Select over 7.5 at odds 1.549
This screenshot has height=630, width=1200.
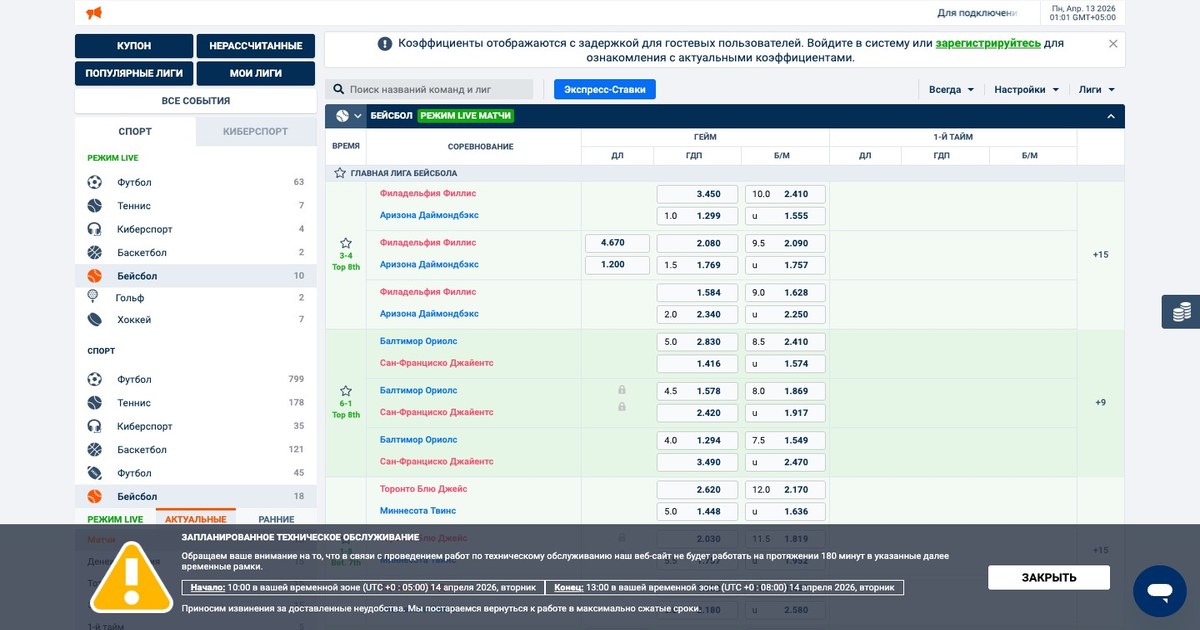point(785,441)
